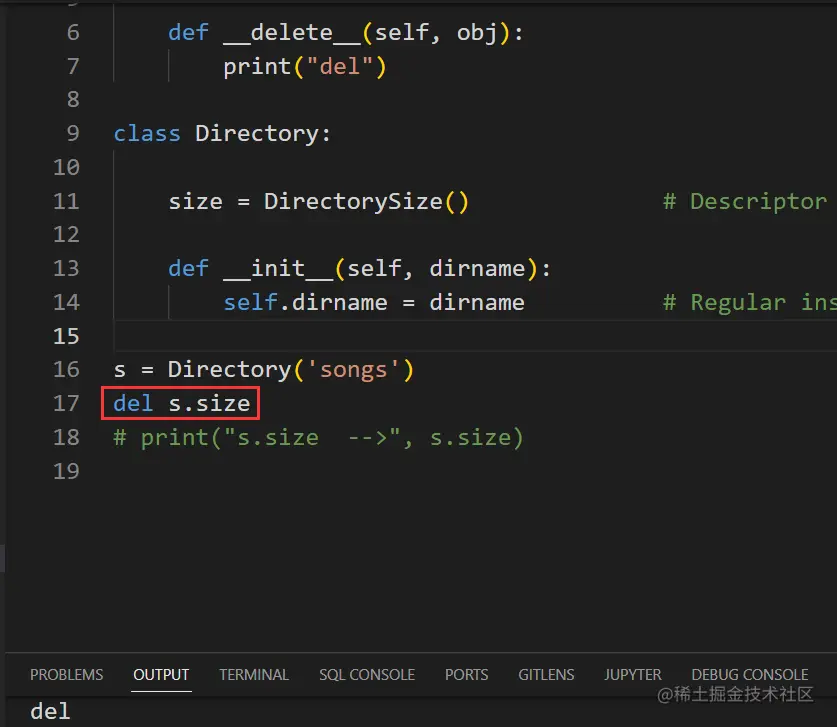837x727 pixels.
Task: Switch to the JUPYTER tab
Action: (633, 675)
